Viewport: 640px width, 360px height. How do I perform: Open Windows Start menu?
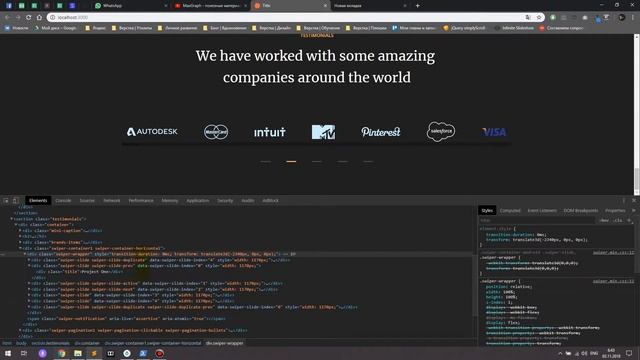coord(7,353)
